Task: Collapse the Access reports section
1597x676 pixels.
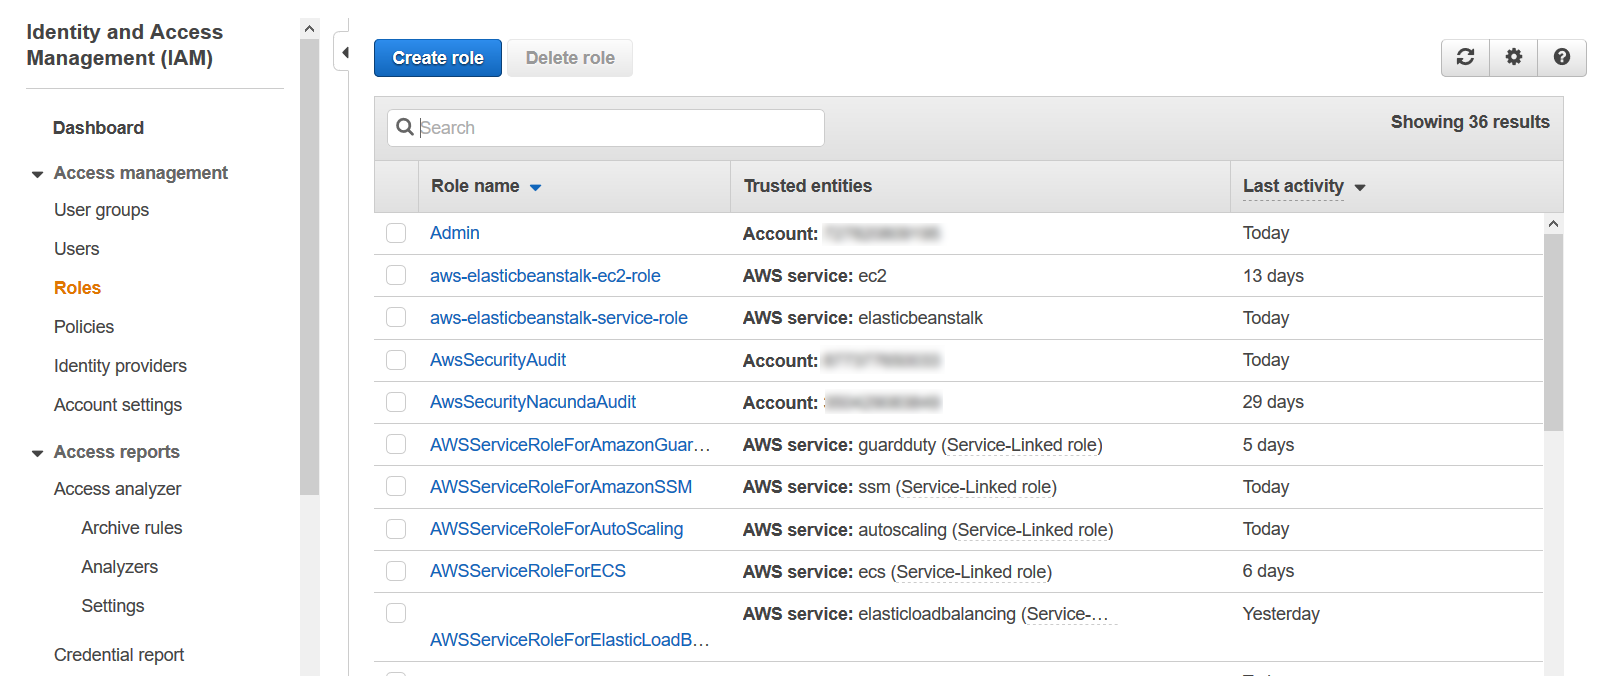Action: [37, 453]
